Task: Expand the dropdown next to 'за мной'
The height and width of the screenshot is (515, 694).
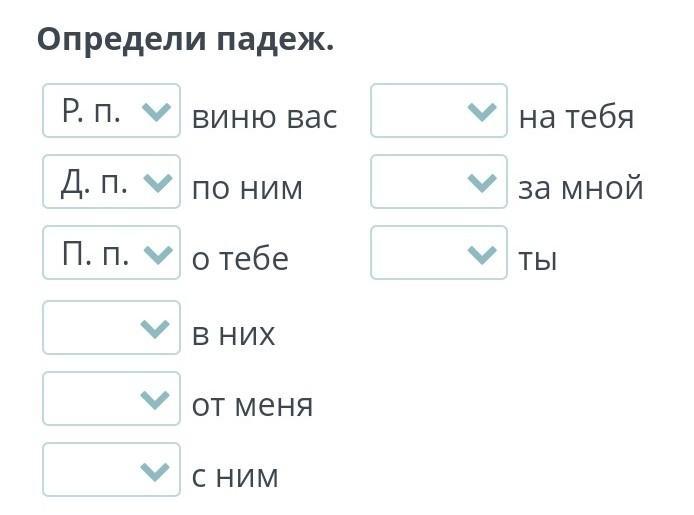Action: pos(439,182)
